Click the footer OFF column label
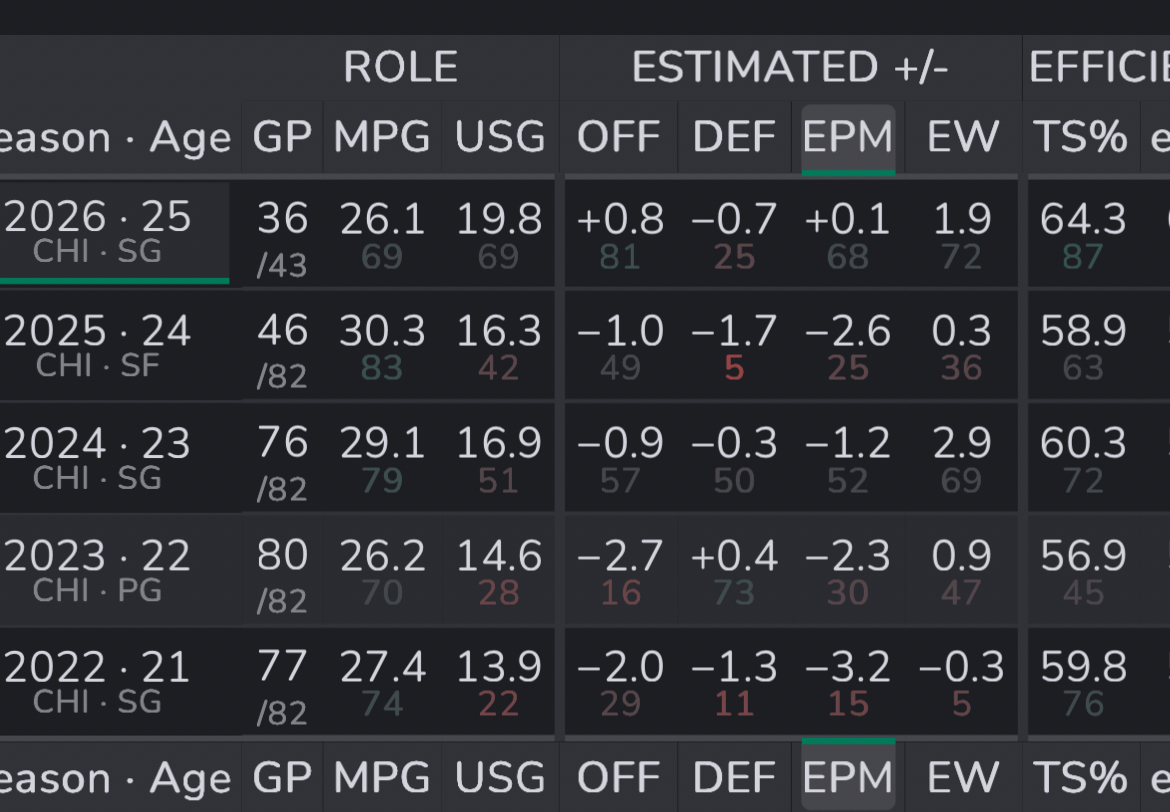Screen dimensions: 1170x812 tap(618, 778)
